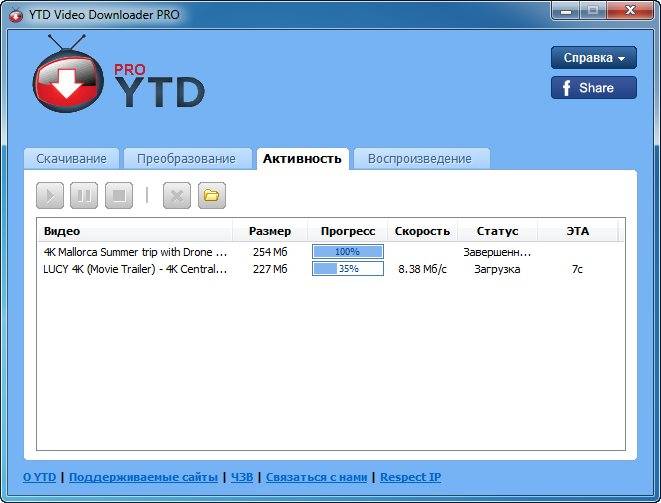The height and width of the screenshot is (503, 661).
Task: Open the Справка dropdown menu
Action: click(594, 57)
